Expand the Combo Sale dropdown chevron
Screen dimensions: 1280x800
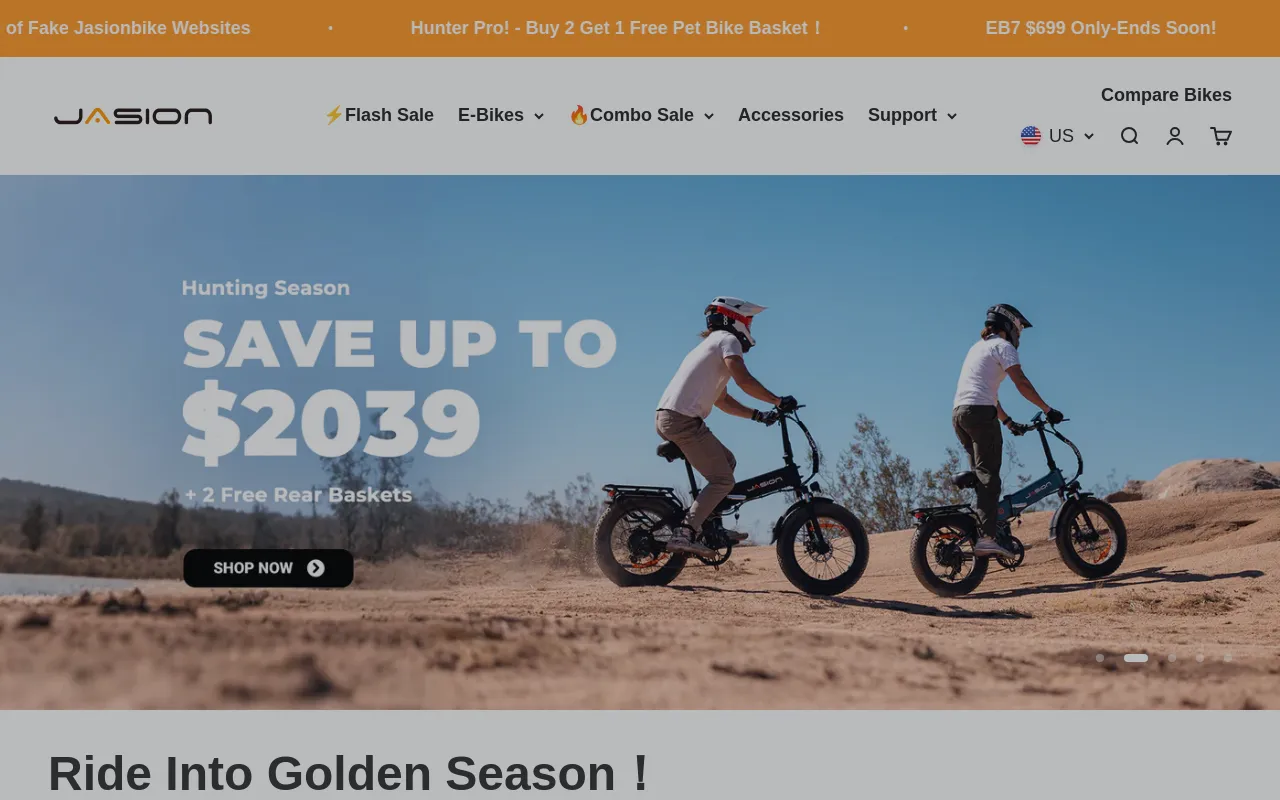pos(709,116)
